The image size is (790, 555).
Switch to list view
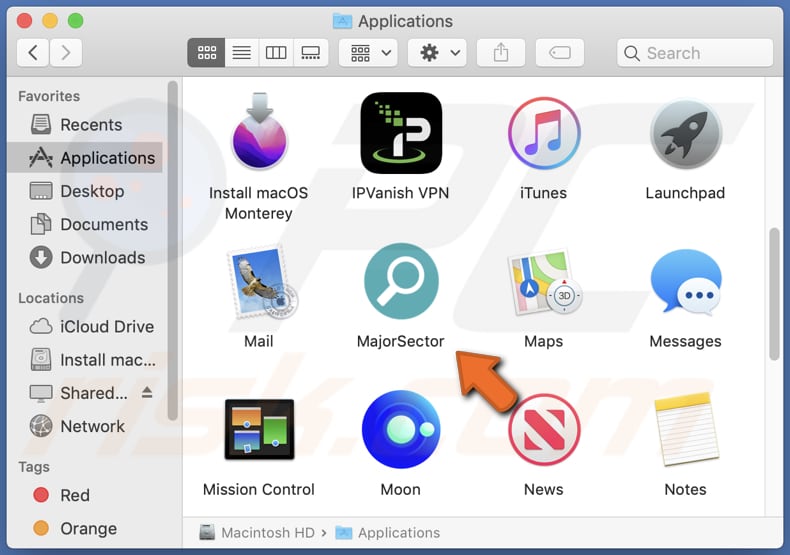coord(242,52)
